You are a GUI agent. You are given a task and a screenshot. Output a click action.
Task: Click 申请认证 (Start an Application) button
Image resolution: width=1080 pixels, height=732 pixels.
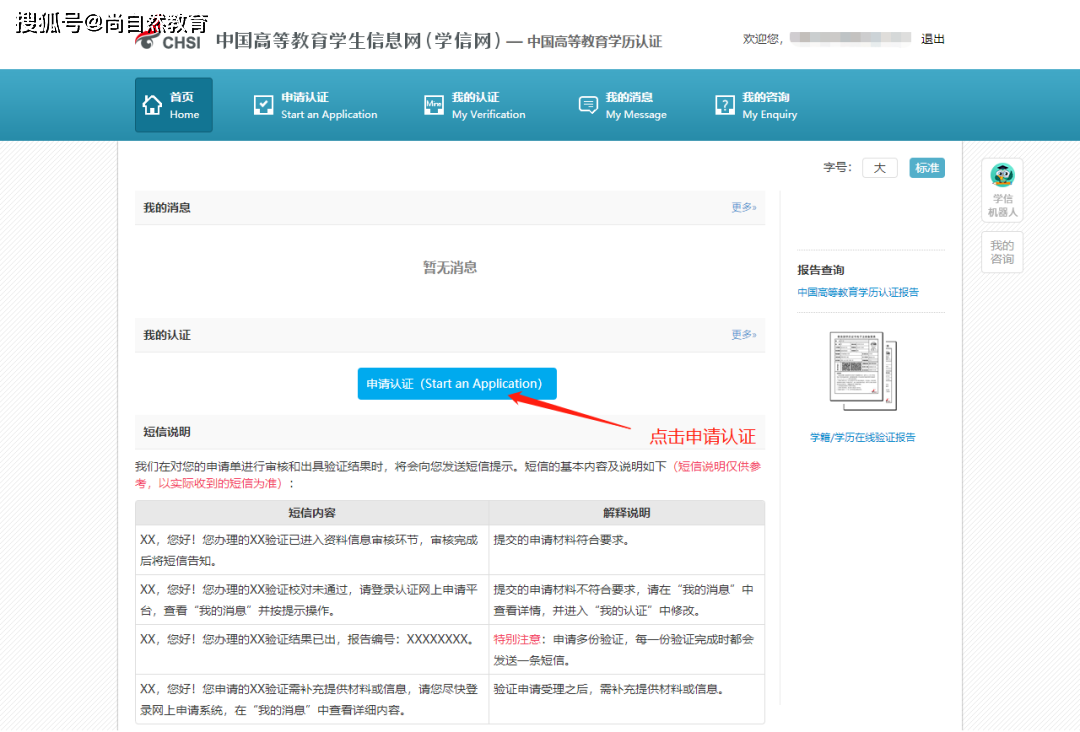tap(457, 383)
